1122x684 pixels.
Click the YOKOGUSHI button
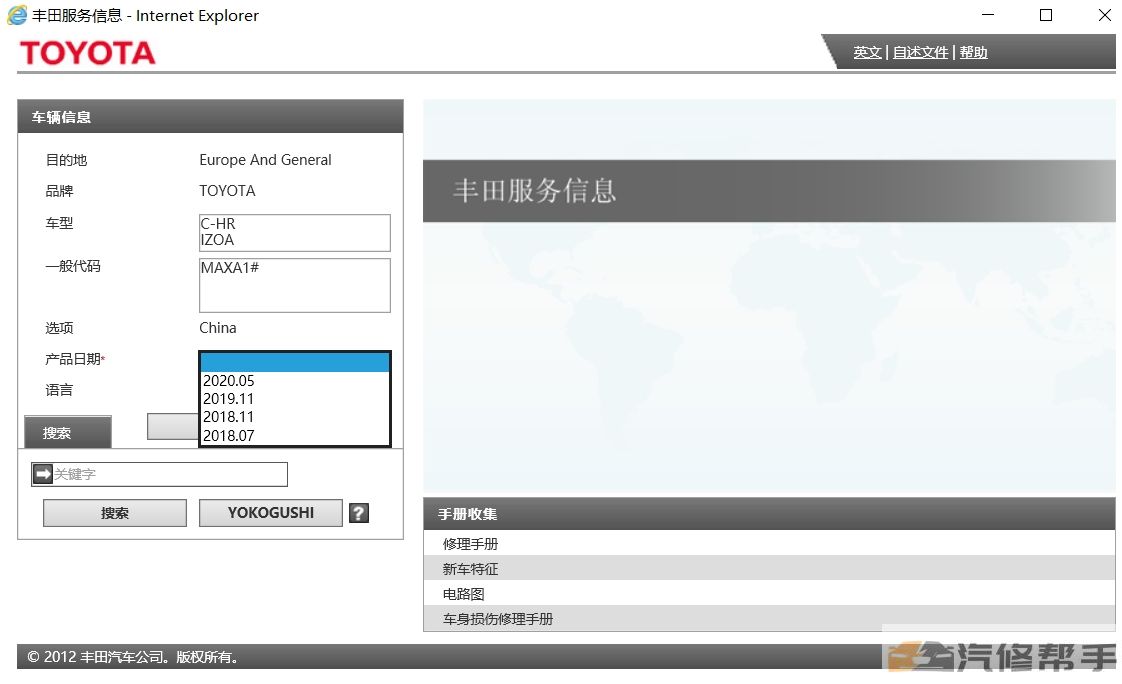point(270,513)
